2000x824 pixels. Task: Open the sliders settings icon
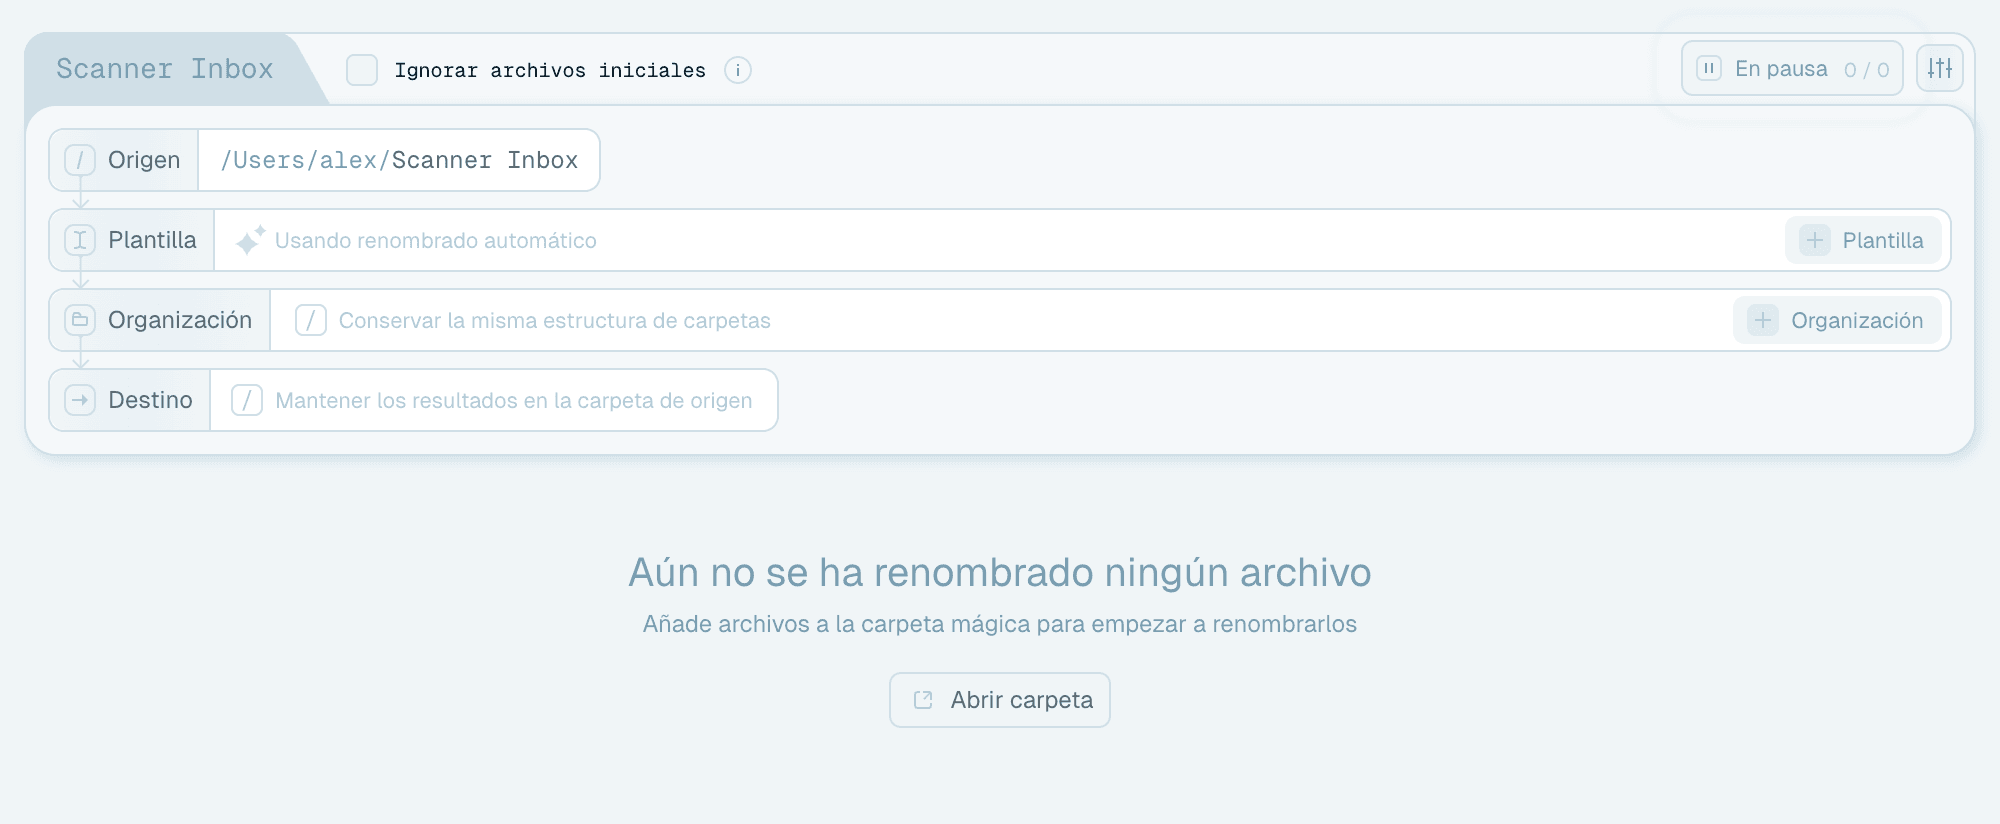pyautogui.click(x=1940, y=69)
